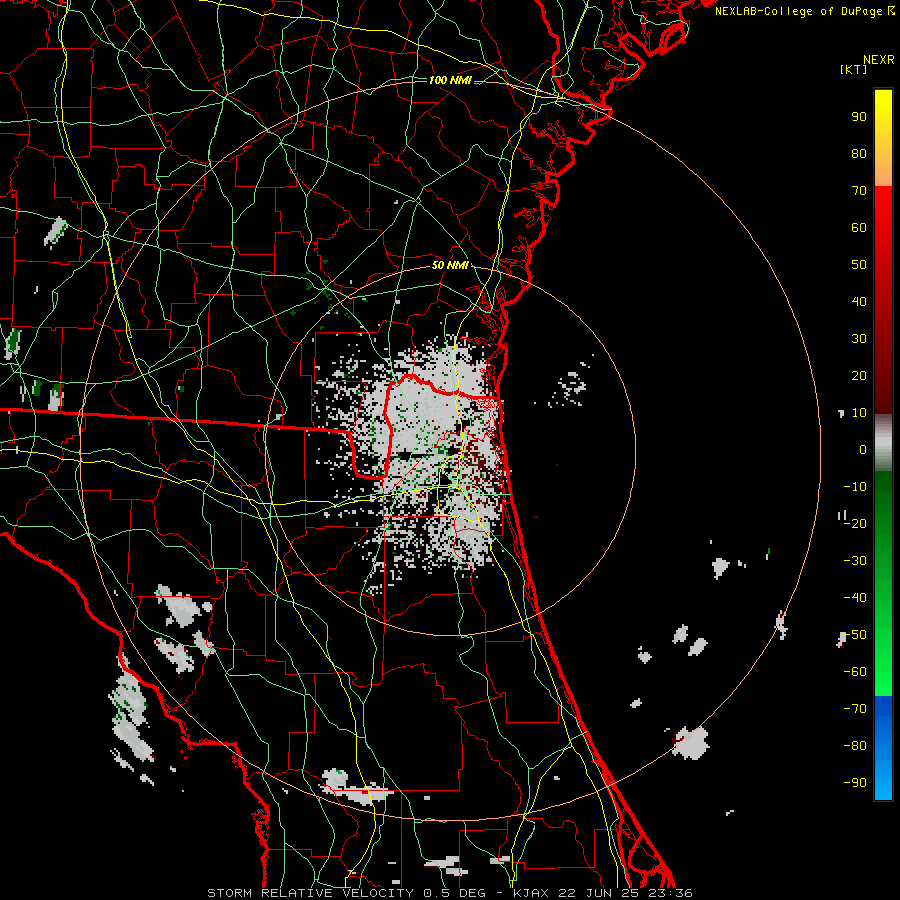The width and height of the screenshot is (900, 900).
Task: Click the NEXR label above the color scale
Action: pyautogui.click(x=879, y=60)
